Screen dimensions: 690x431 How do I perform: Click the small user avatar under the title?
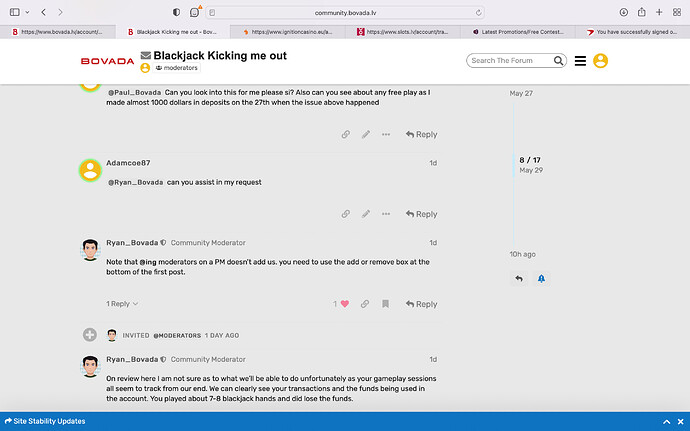145,68
